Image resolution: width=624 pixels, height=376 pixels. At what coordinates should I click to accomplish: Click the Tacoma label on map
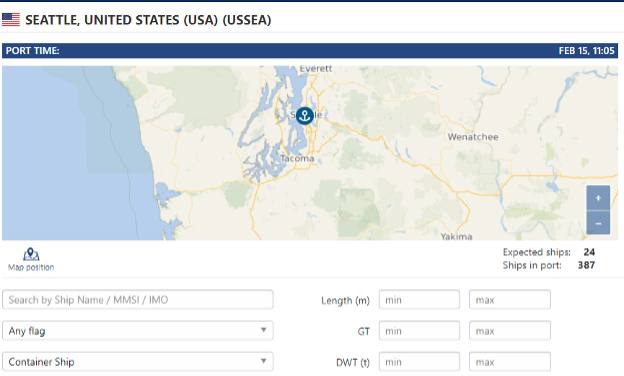coord(297,159)
